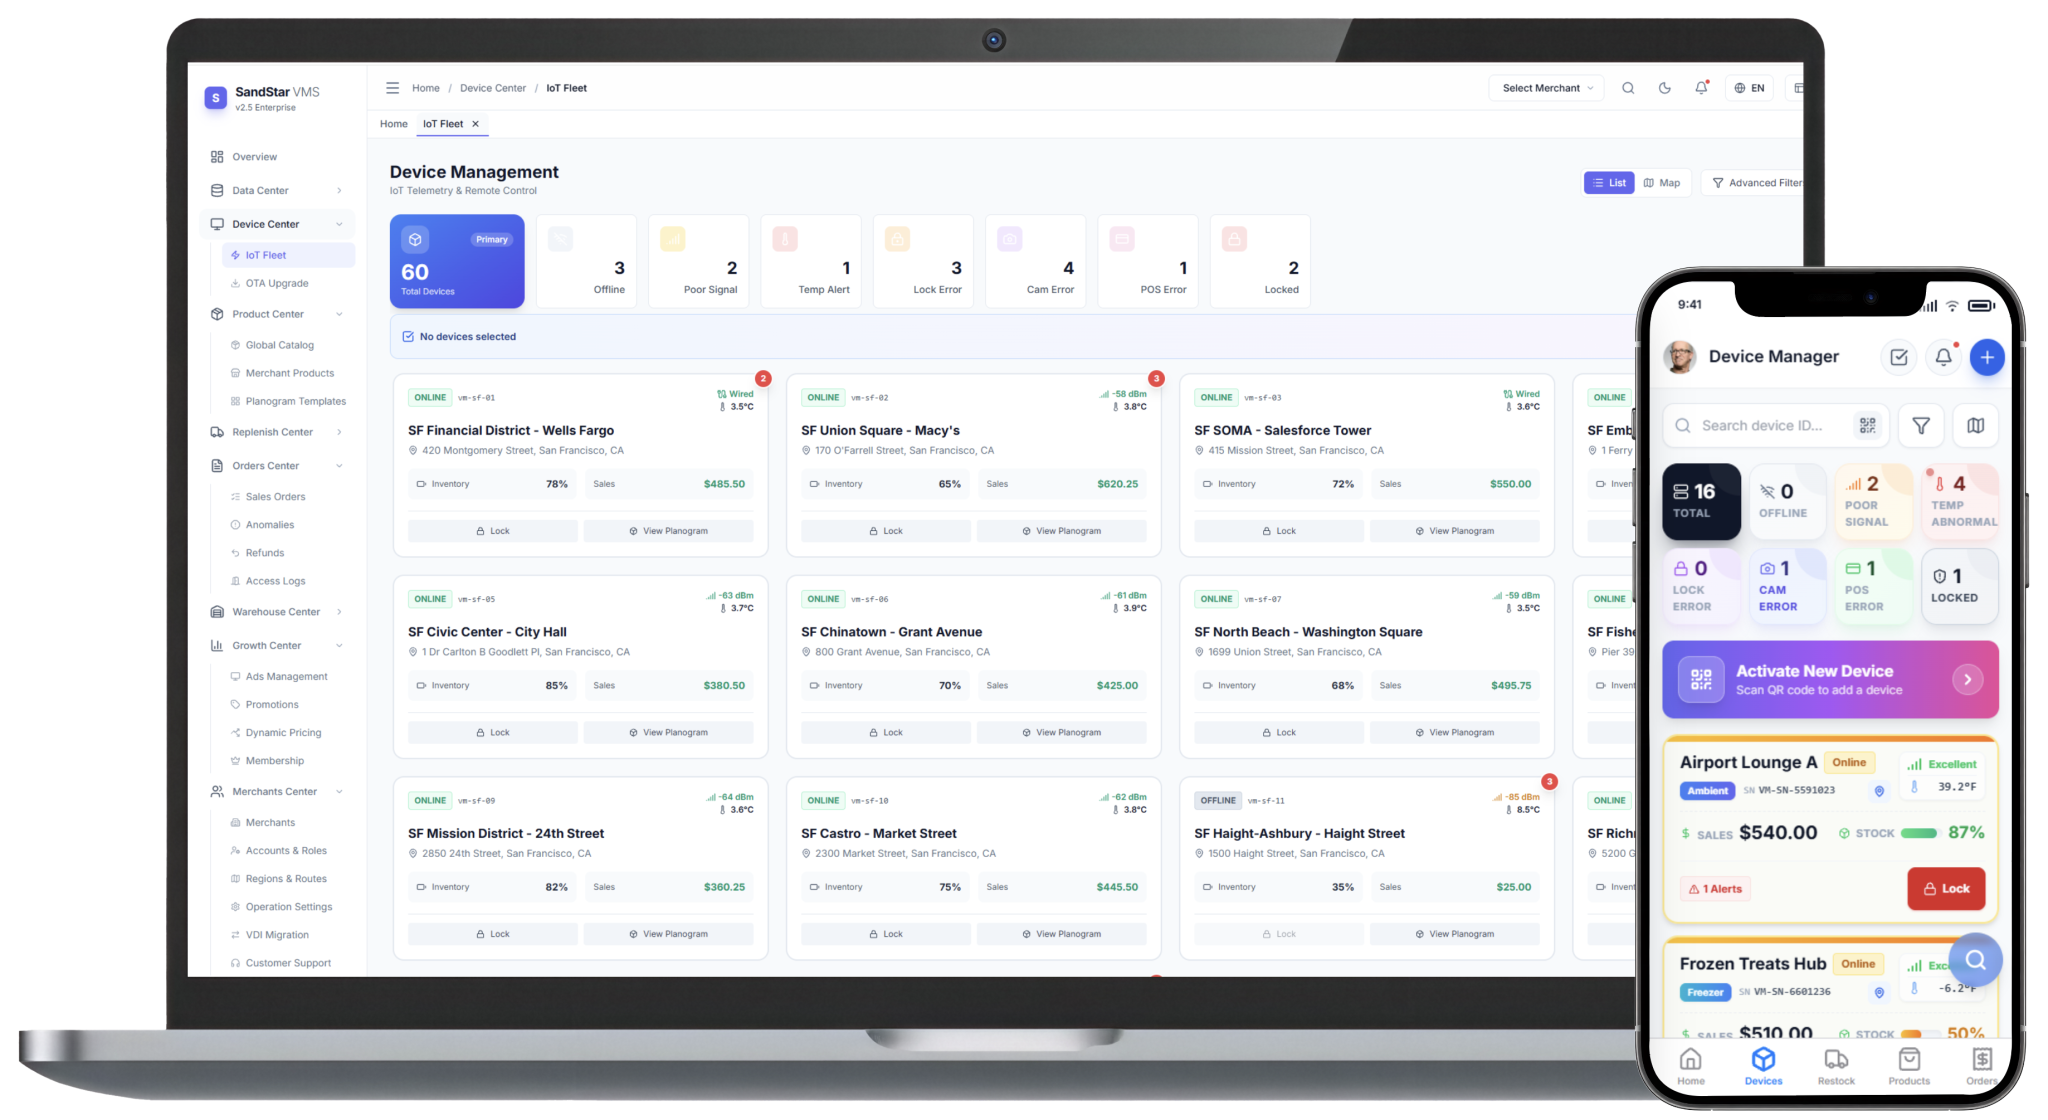Open notifications bell in desktop header
Image resolution: width=2048 pixels, height=1120 pixels.
click(1701, 88)
